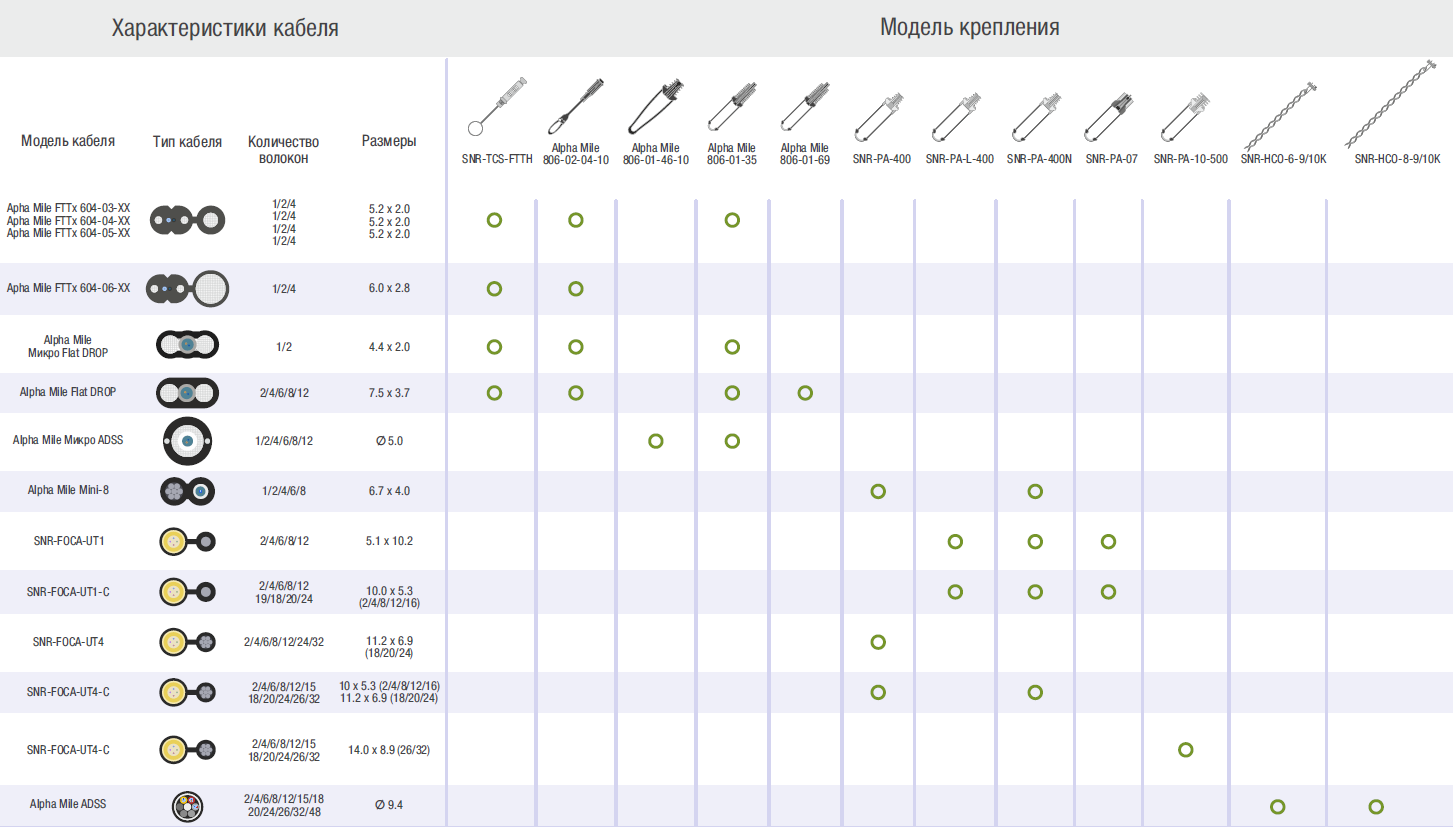1453x827 pixels.
Task: Click the SNR-PA-400 clamp image
Action: pyautogui.click(x=880, y=116)
